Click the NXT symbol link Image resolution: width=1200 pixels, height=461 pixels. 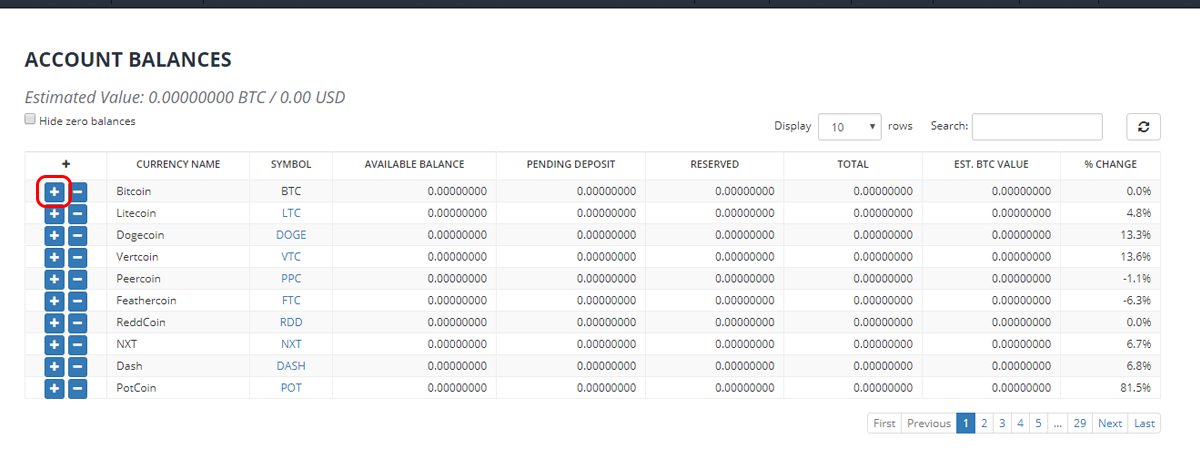pos(291,344)
